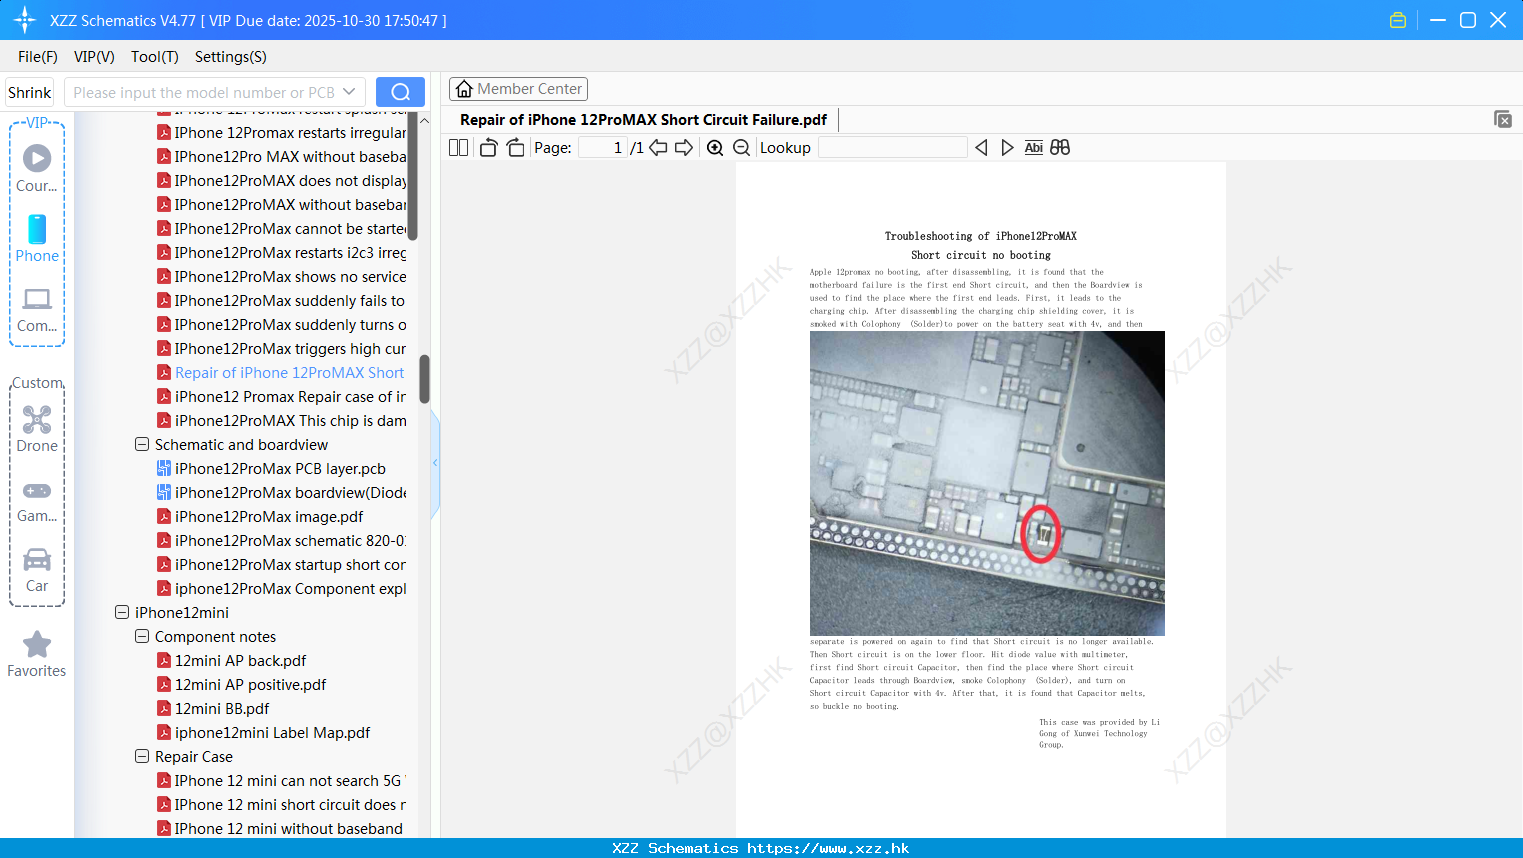
Task: Open Drone category in sidebar
Action: pos(37,429)
